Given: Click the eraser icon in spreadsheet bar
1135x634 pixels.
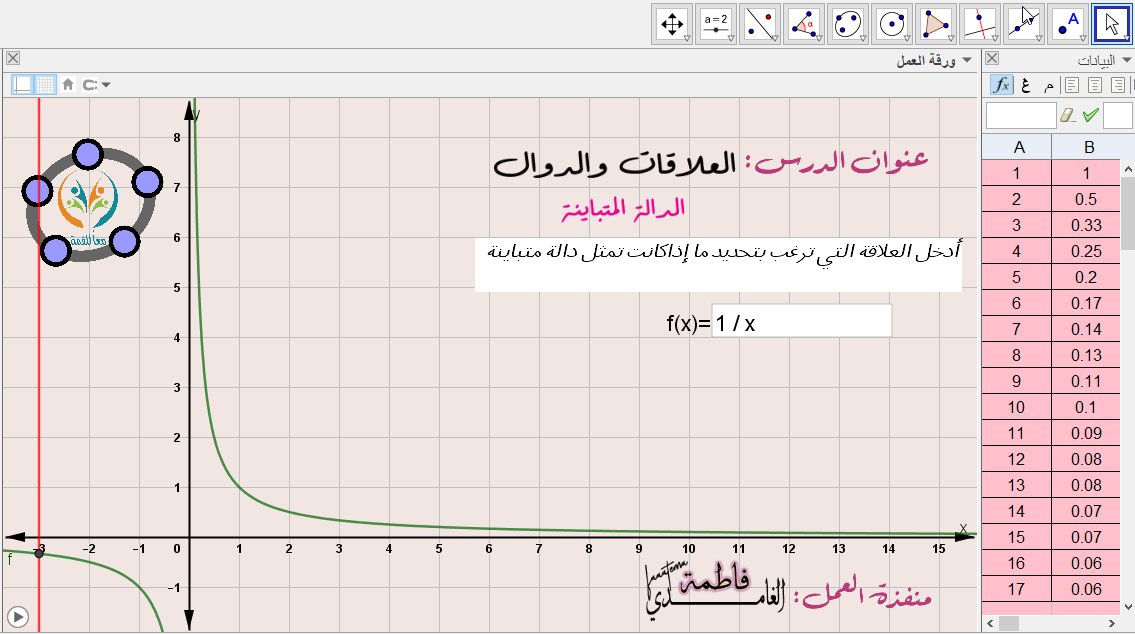Looking at the screenshot, I should [x=1068, y=115].
